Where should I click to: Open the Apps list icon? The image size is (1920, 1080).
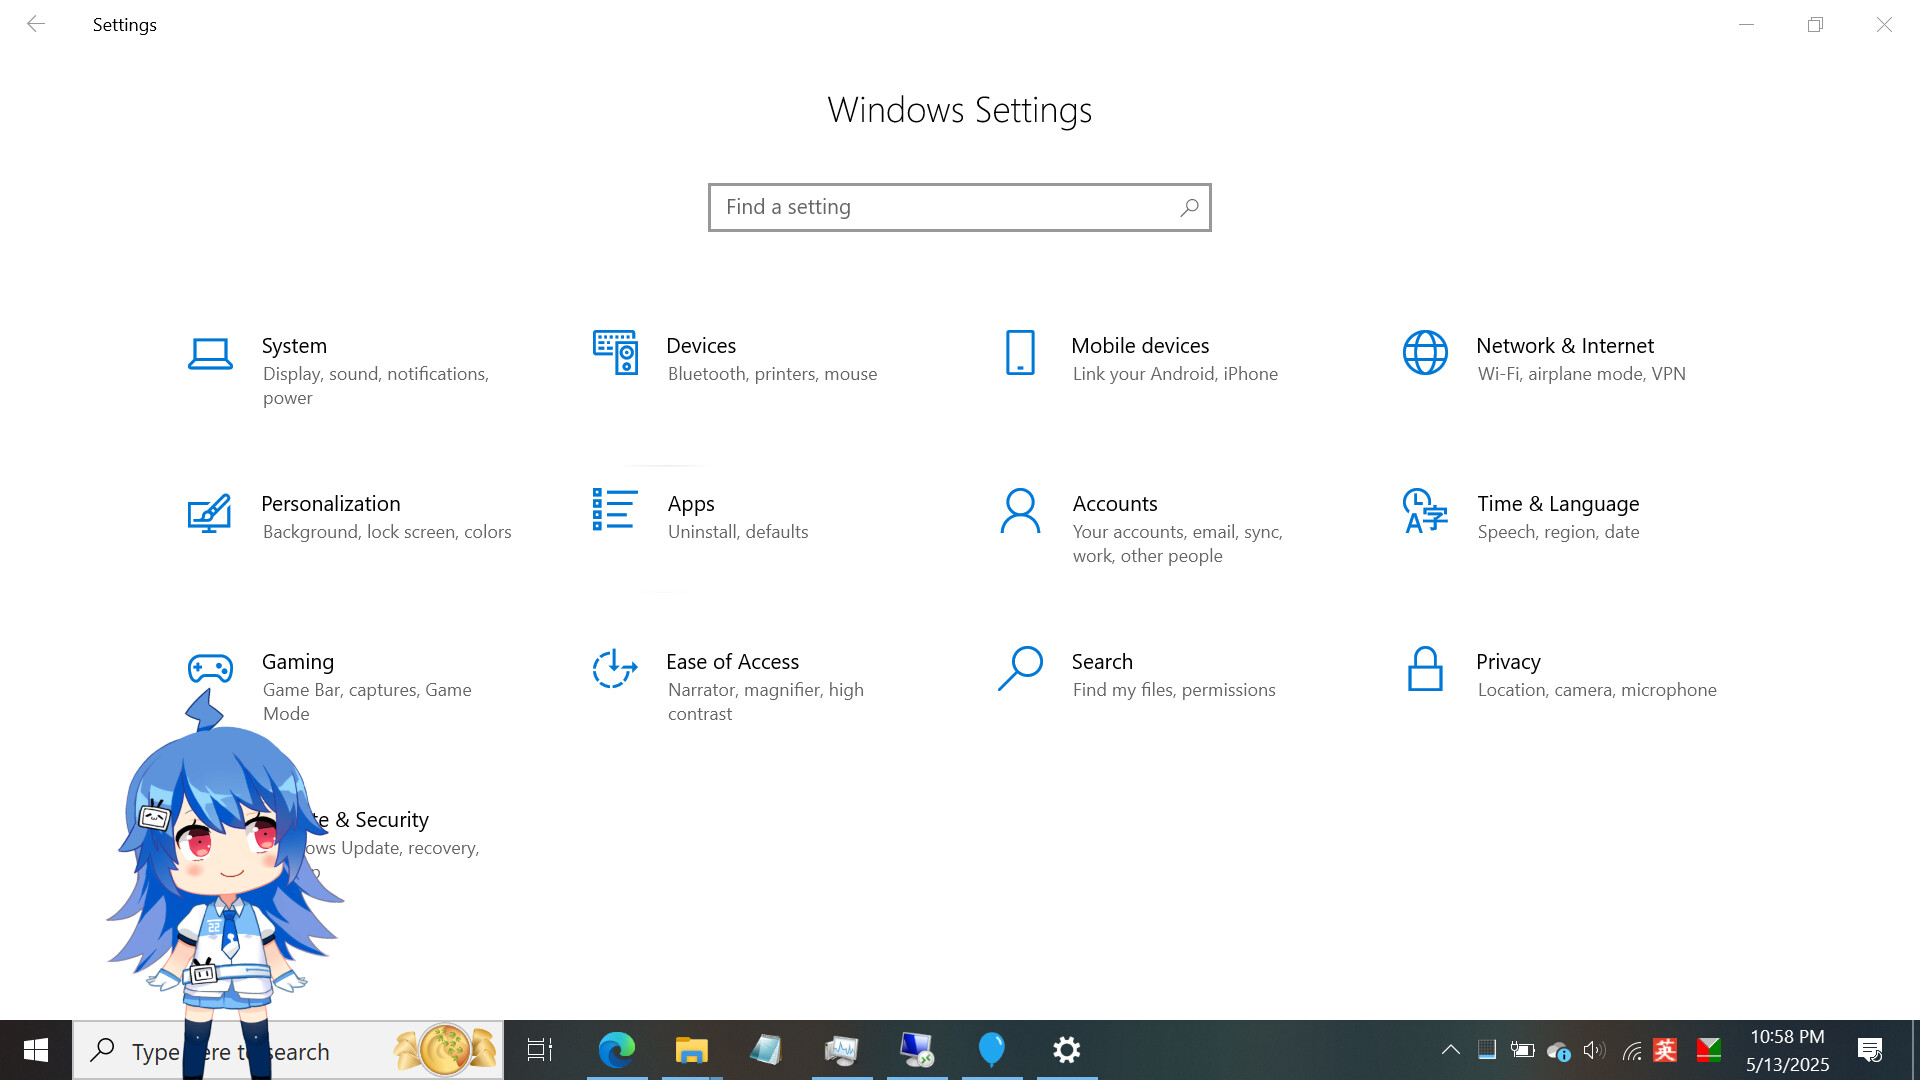(615, 509)
